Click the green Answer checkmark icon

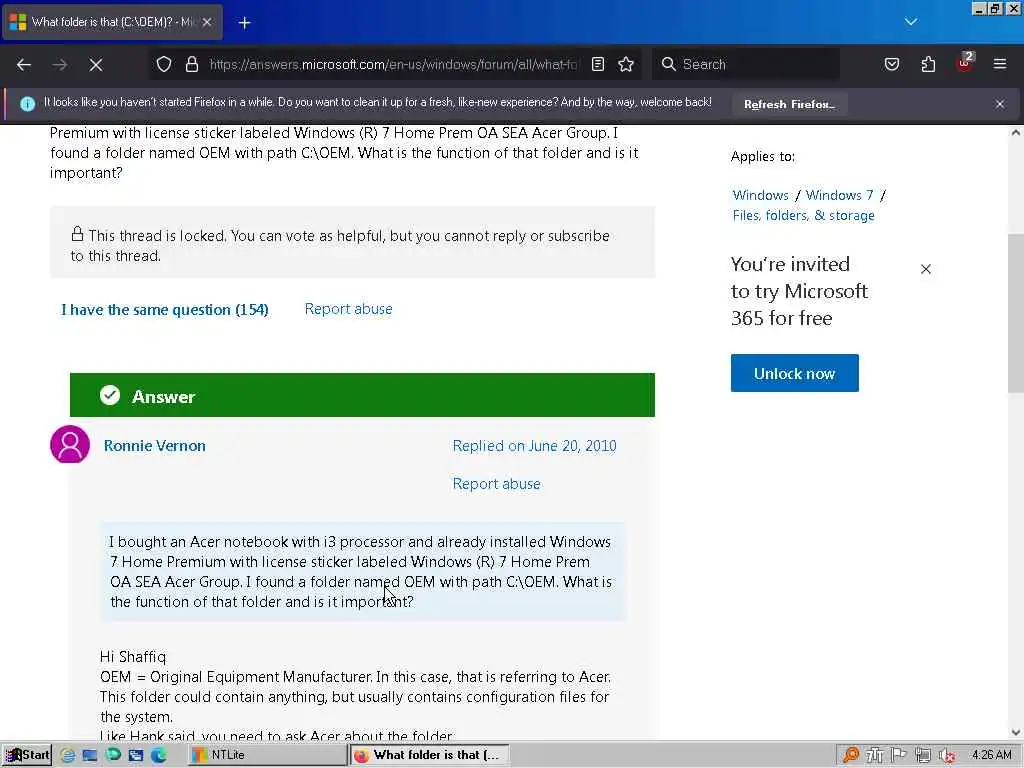coord(110,395)
